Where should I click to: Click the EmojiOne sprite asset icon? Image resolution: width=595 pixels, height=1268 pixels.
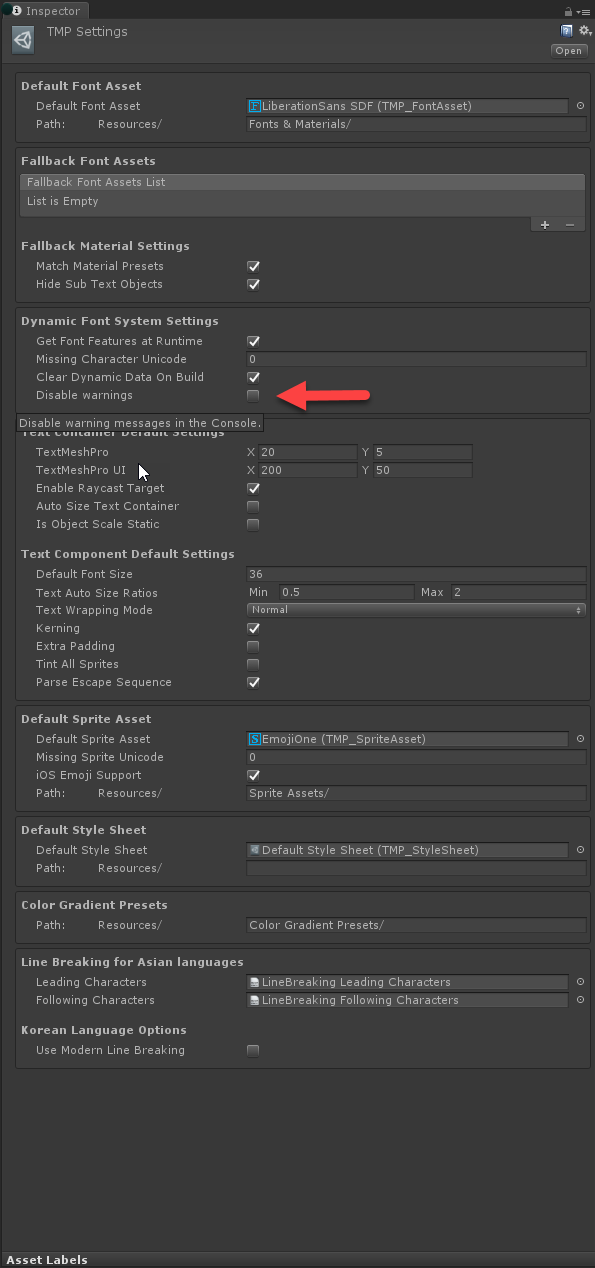[x=254, y=739]
